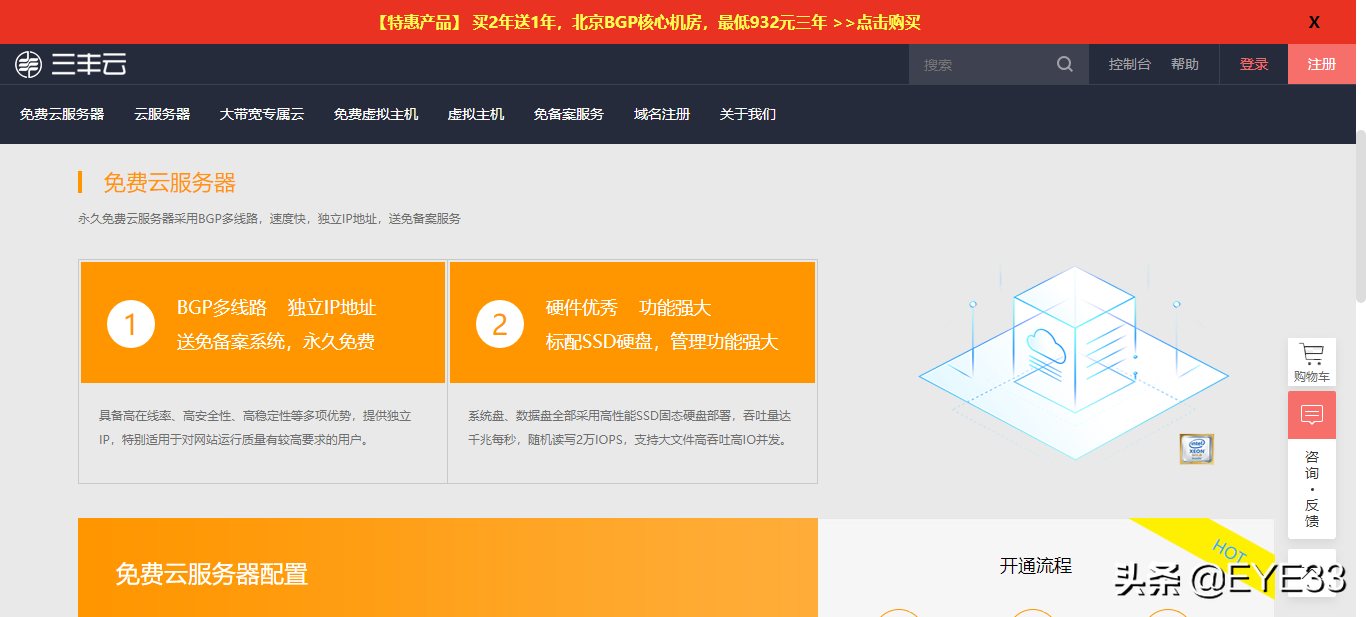Screen dimensions: 1366x617
Task: Open the 帮助 help link
Action: click(x=1185, y=64)
